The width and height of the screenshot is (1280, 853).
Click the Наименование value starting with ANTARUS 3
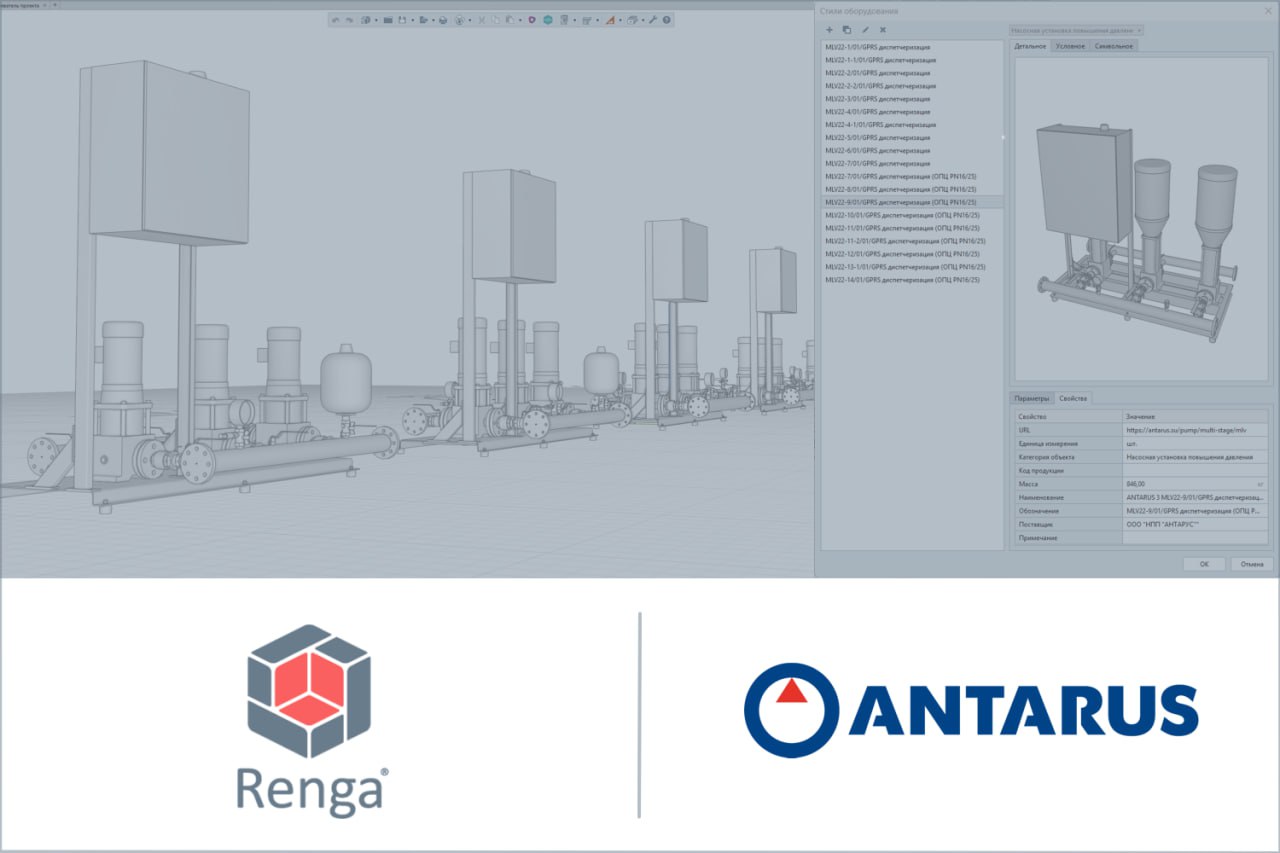1195,497
